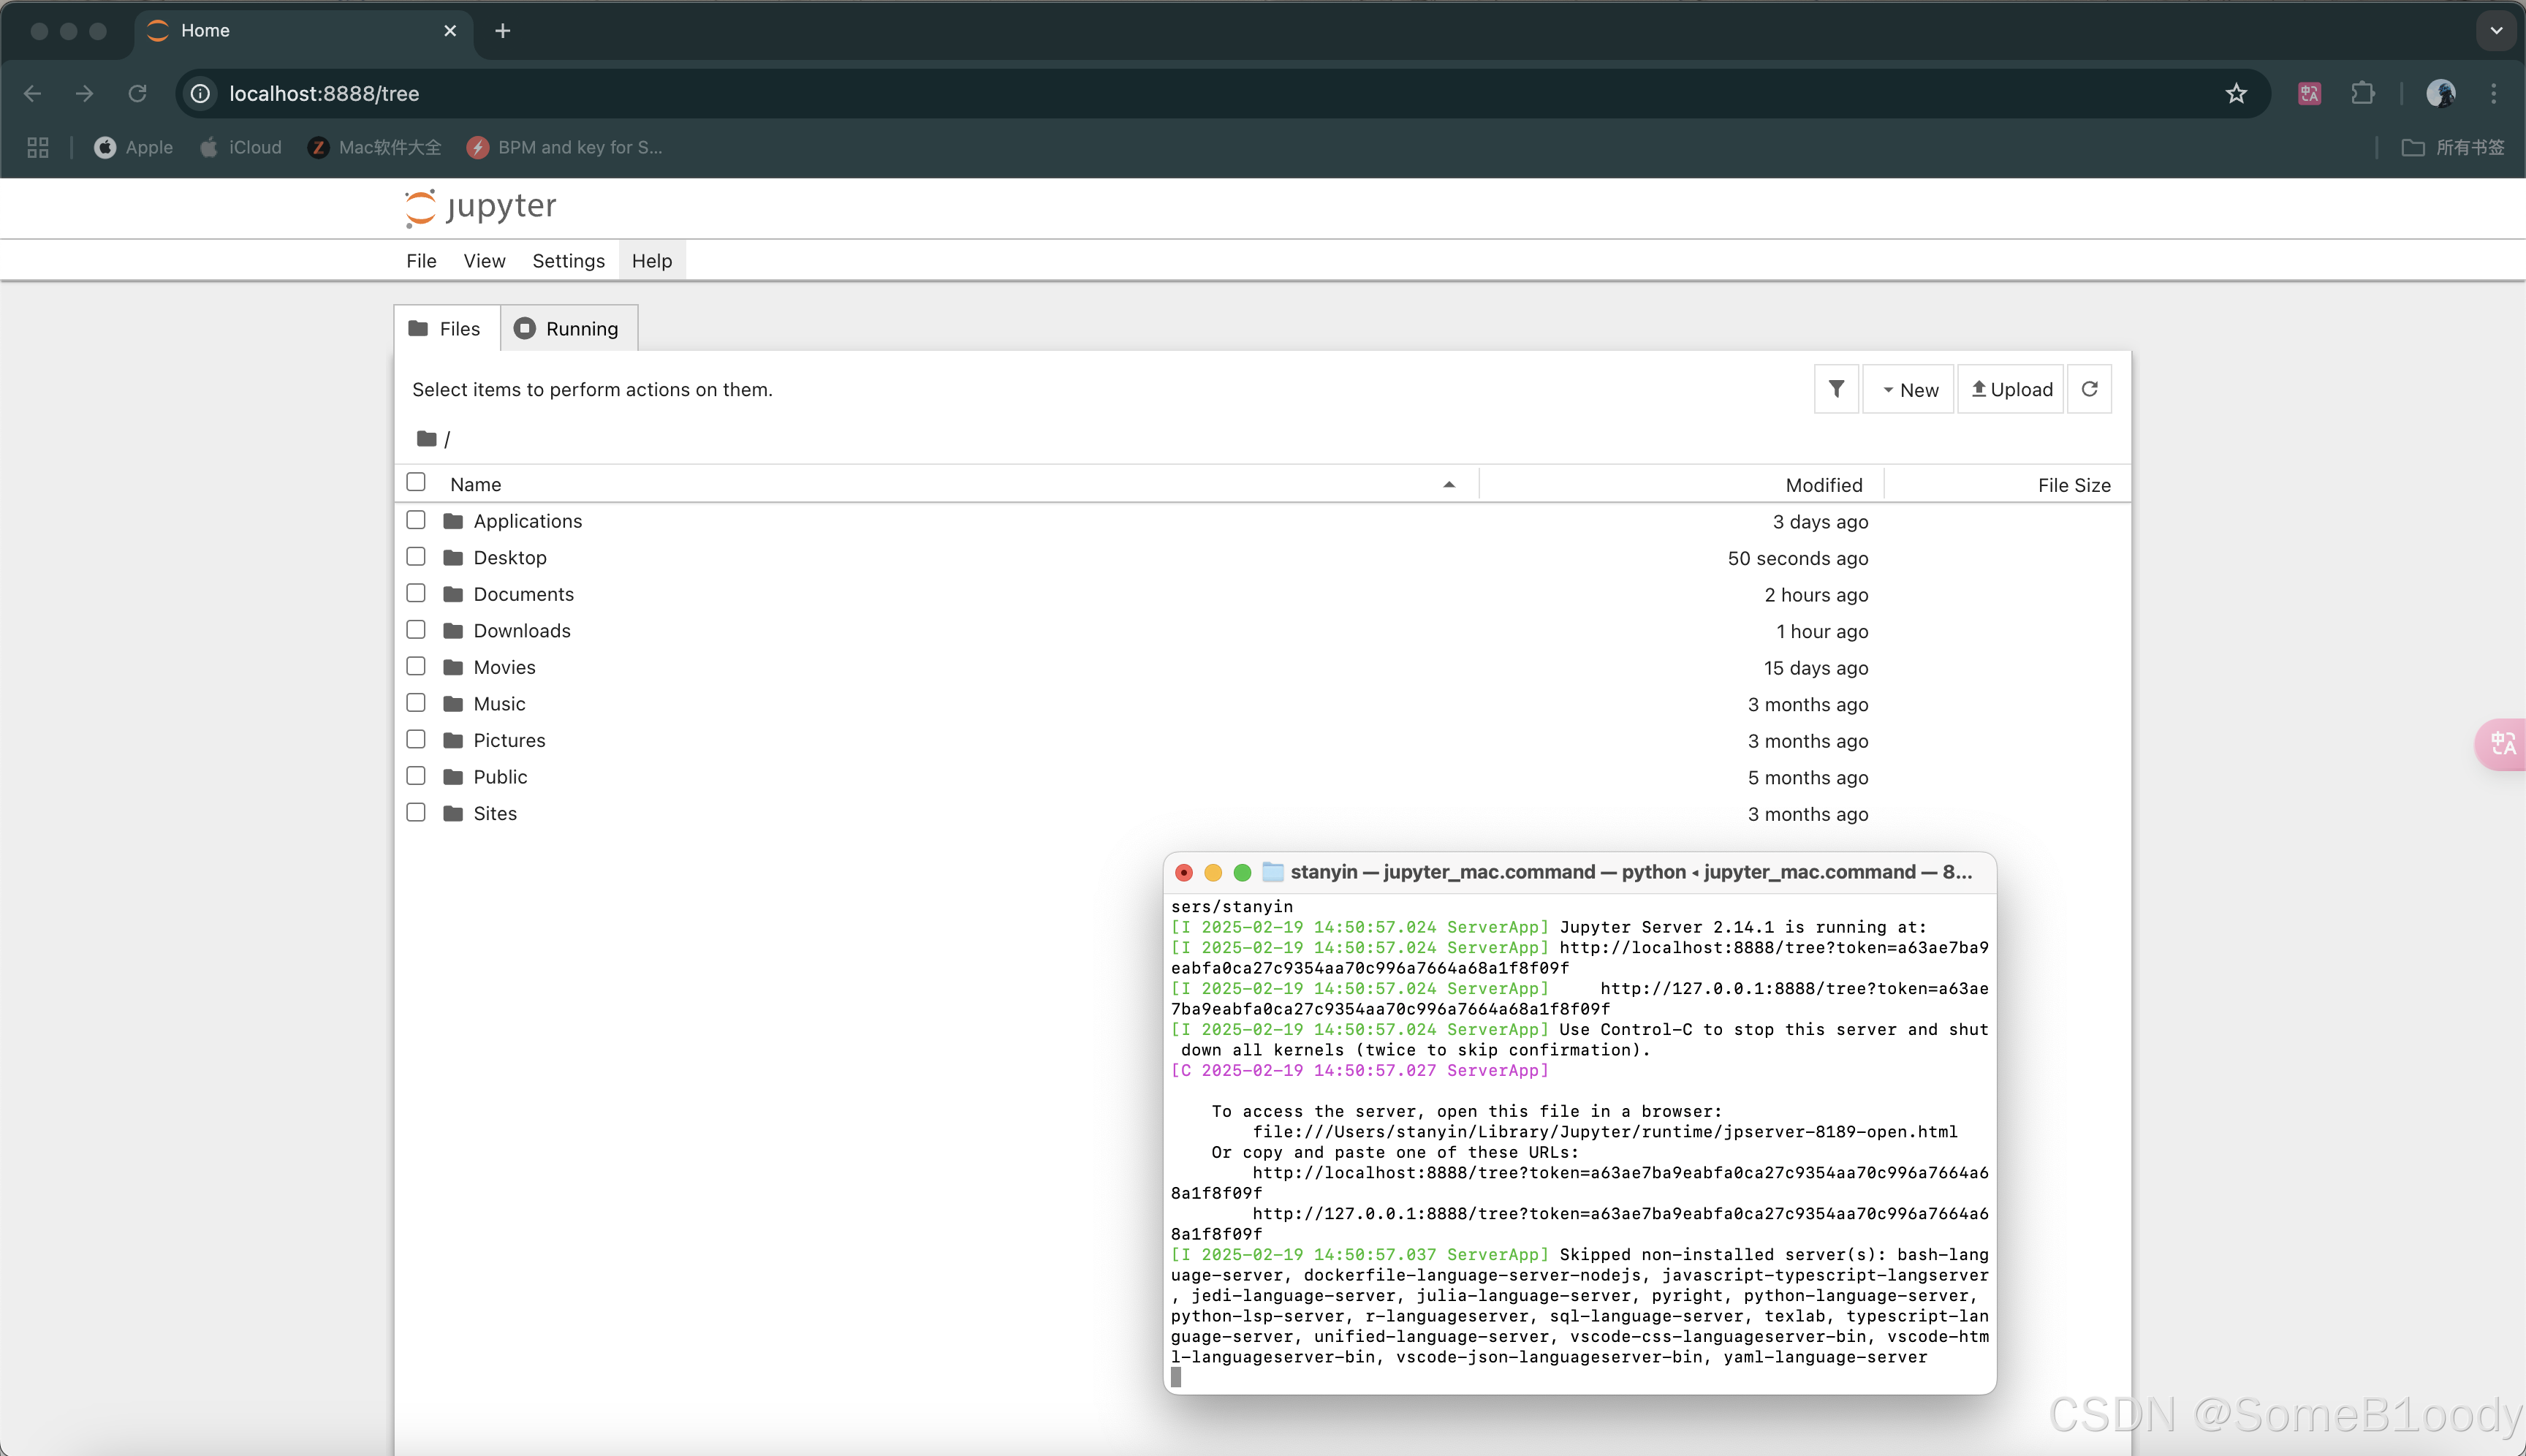Click the Movies folder icon
The image size is (2526, 1456).
453,667
